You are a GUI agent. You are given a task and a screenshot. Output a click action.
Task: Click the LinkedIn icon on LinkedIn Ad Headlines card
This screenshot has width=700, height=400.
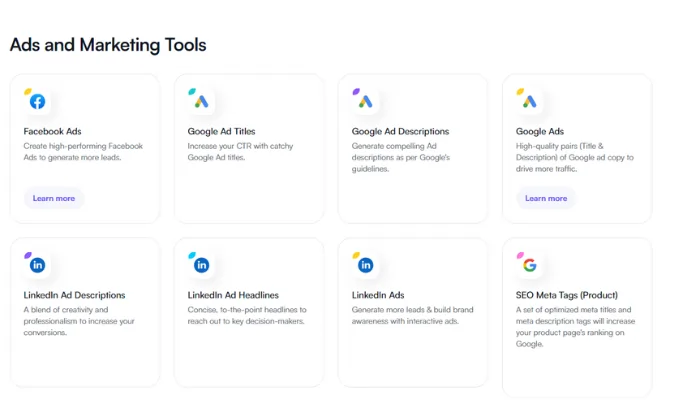201,265
